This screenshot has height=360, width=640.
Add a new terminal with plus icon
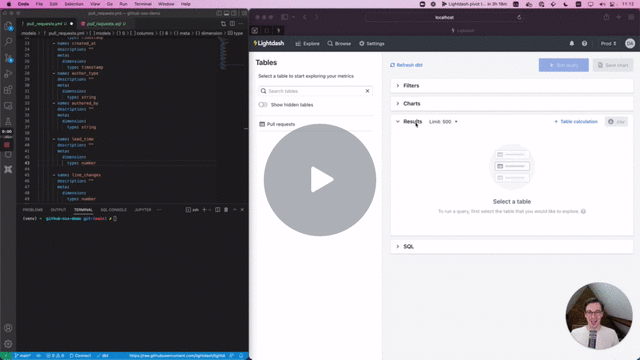(204, 210)
